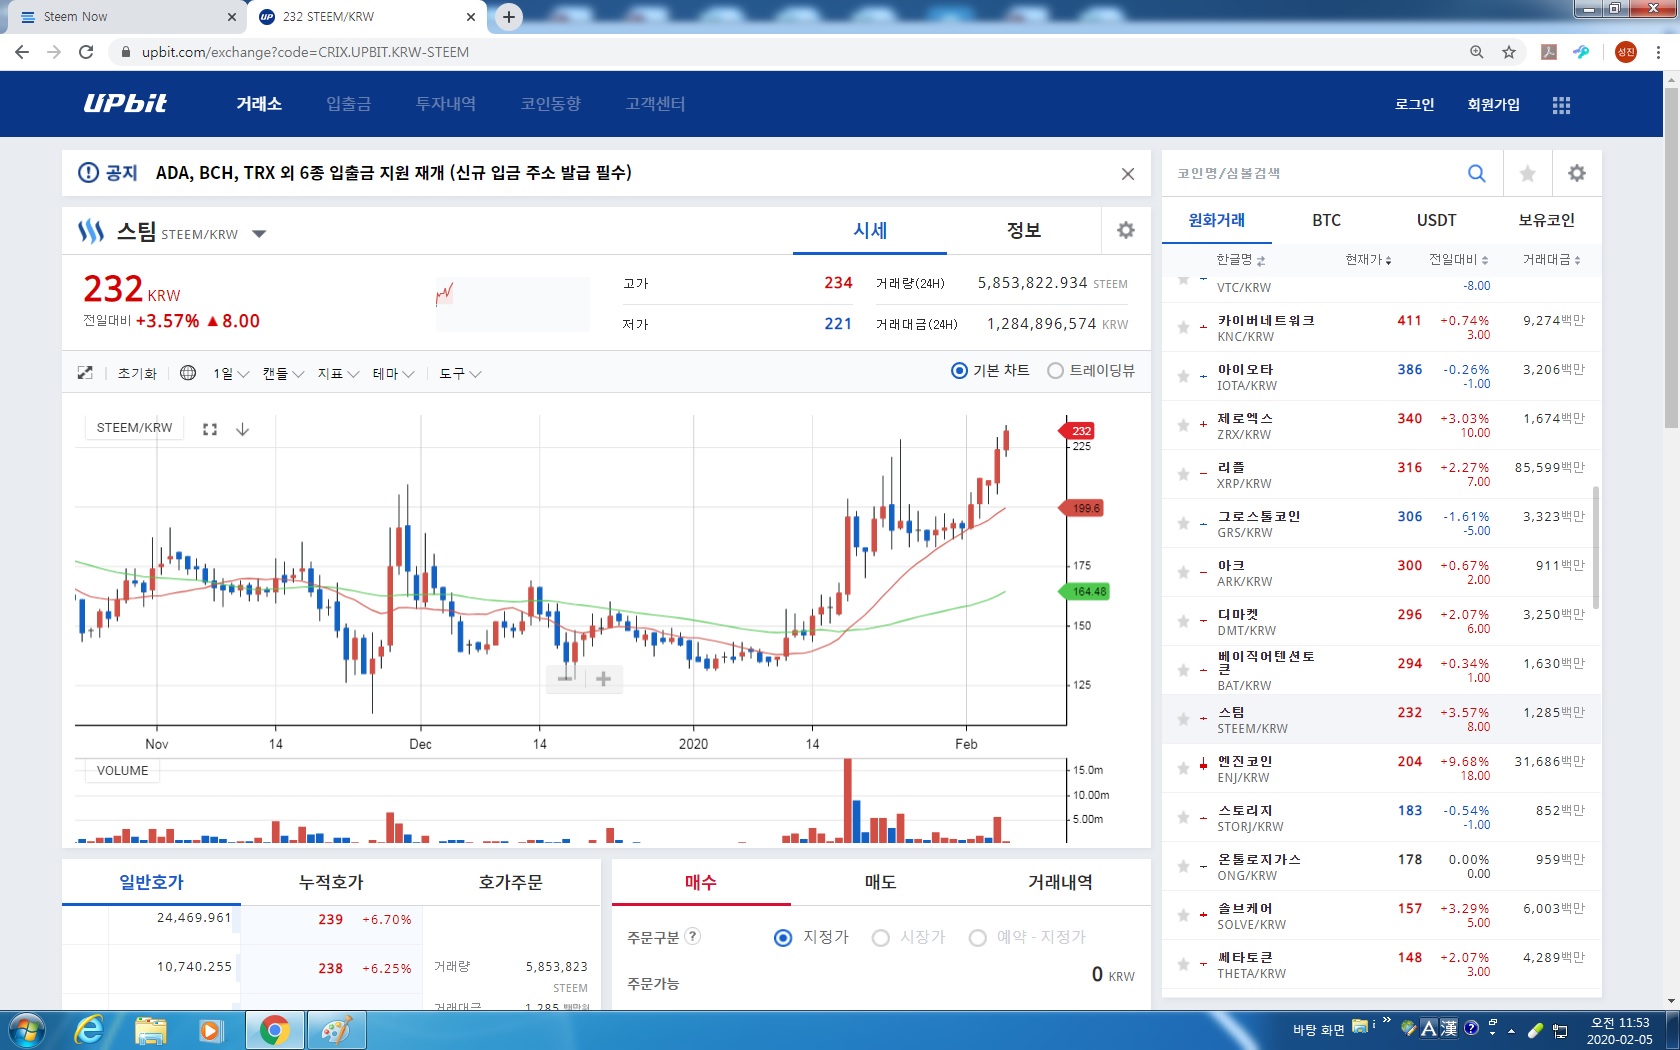Switch to the 거래내역 tab
This screenshot has height=1050, width=1680.
pyautogui.click(x=1060, y=882)
